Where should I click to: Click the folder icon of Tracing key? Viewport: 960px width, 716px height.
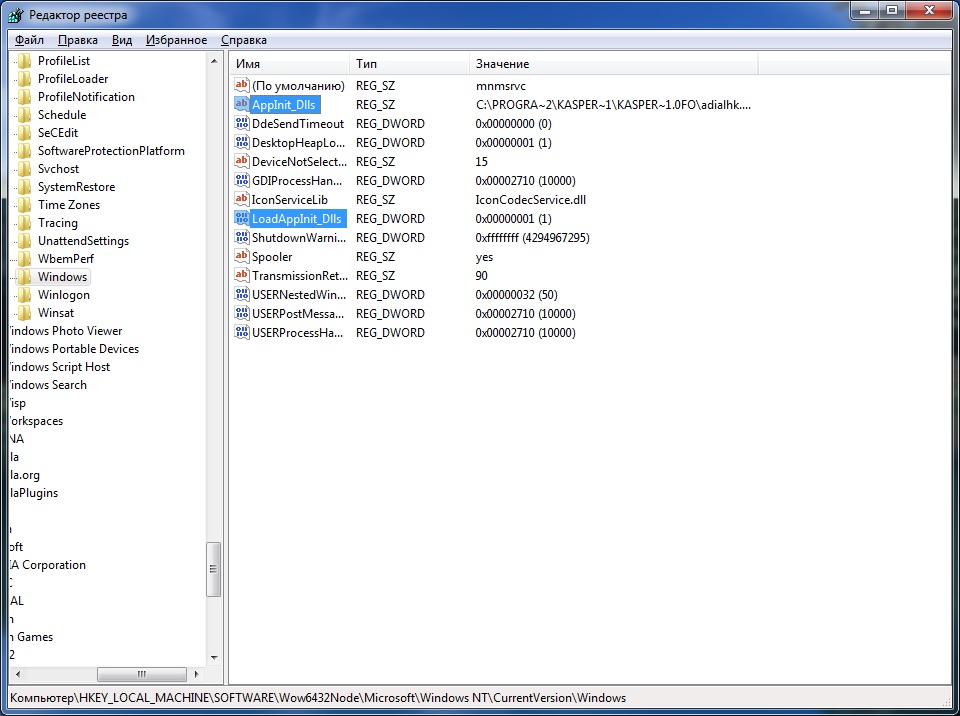(24, 222)
